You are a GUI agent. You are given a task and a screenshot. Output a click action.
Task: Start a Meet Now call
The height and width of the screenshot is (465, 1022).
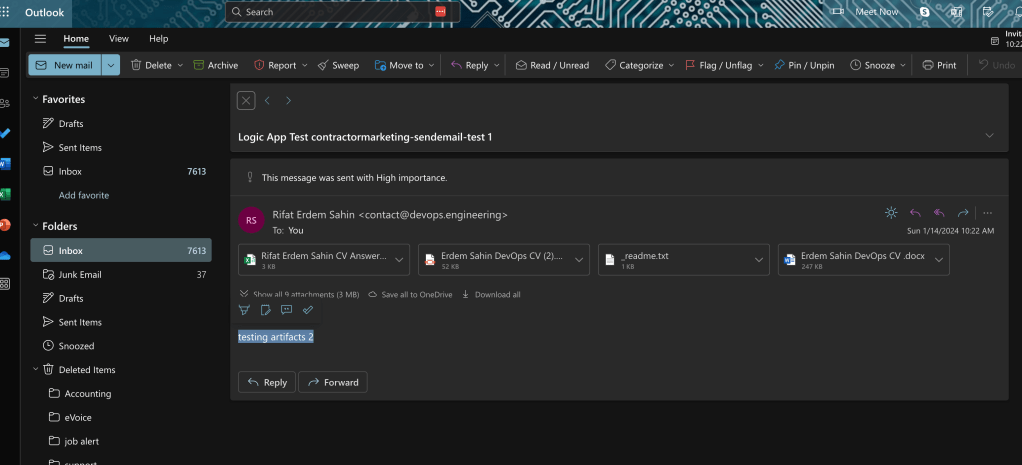click(865, 12)
